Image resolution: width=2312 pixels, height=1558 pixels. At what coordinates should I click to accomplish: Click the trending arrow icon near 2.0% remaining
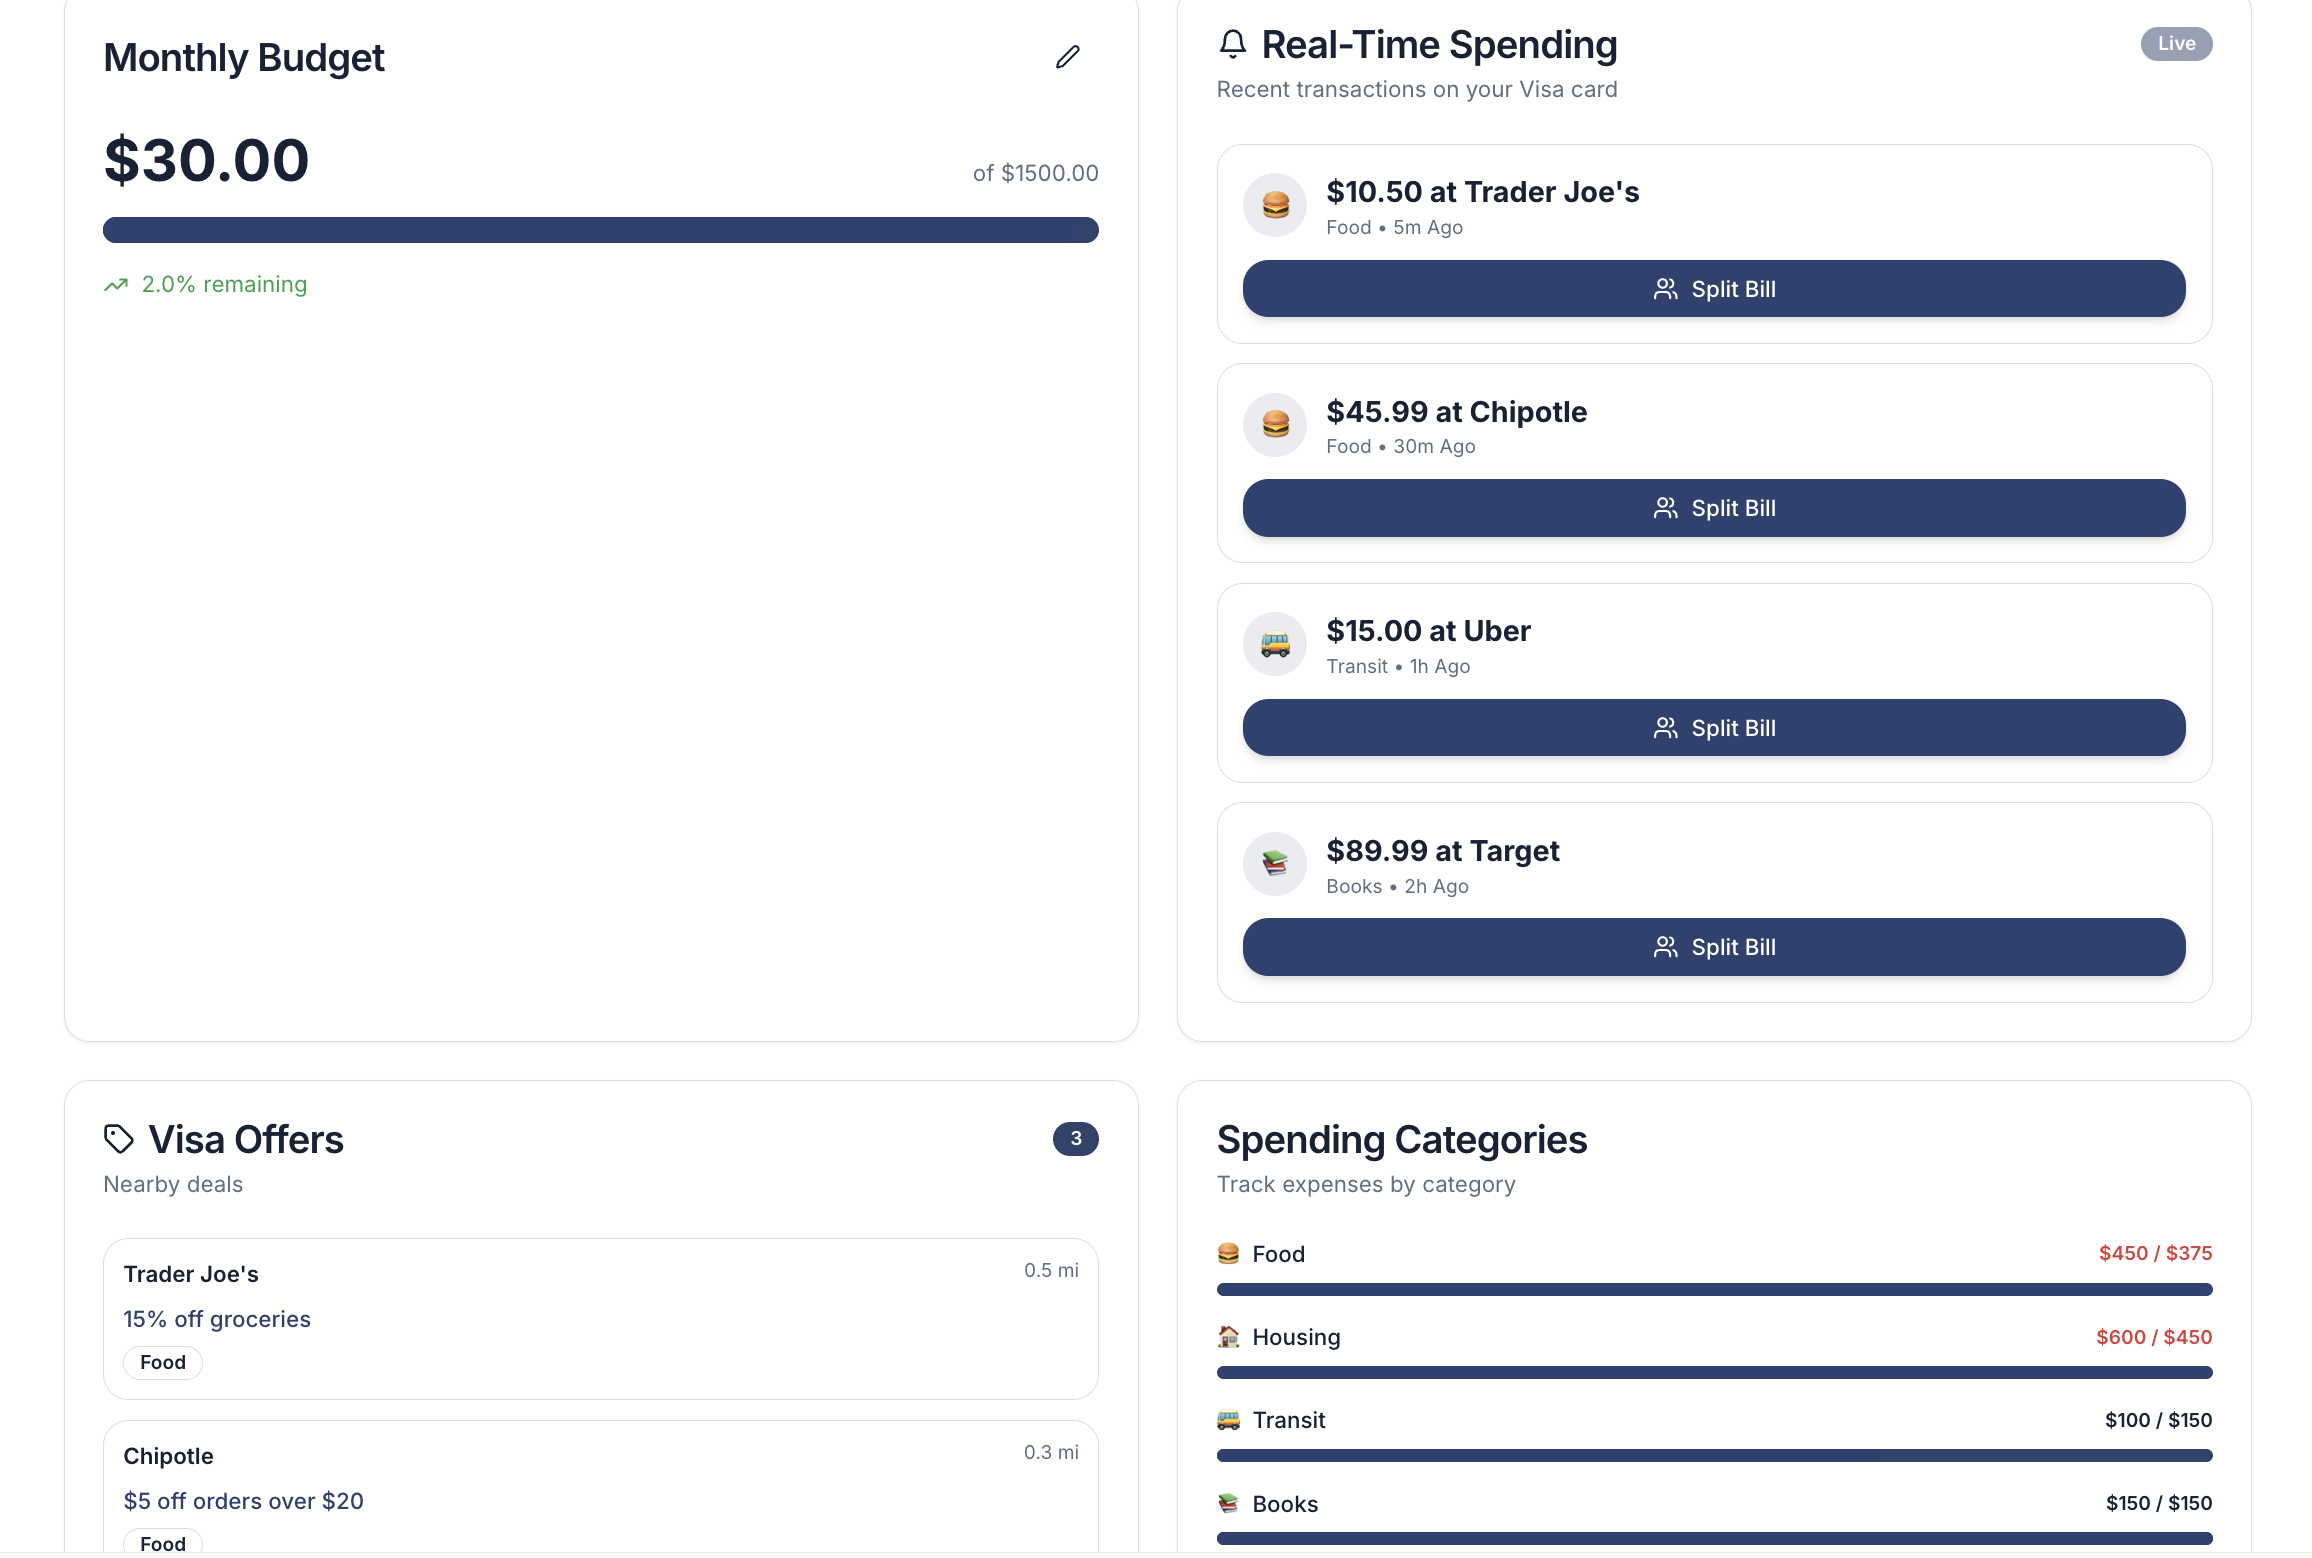coord(116,285)
